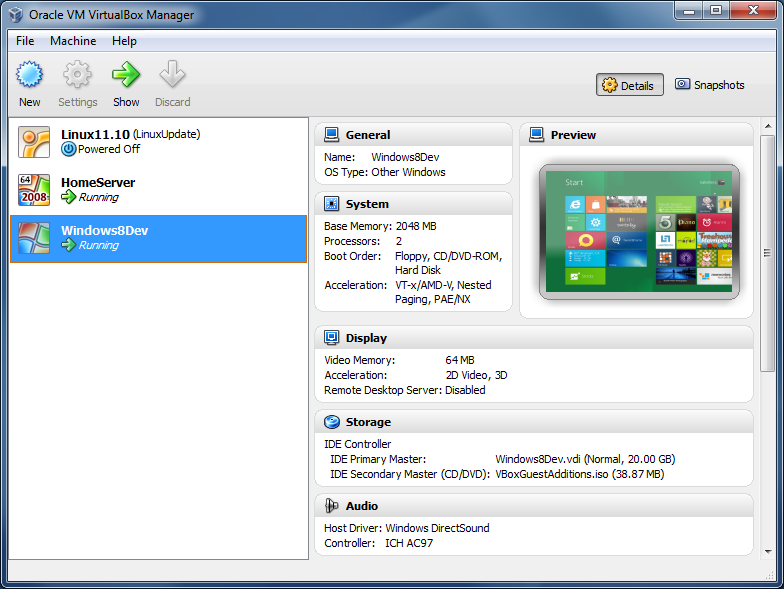Click the System section chip icon
The height and width of the screenshot is (589, 784).
tap(332, 204)
